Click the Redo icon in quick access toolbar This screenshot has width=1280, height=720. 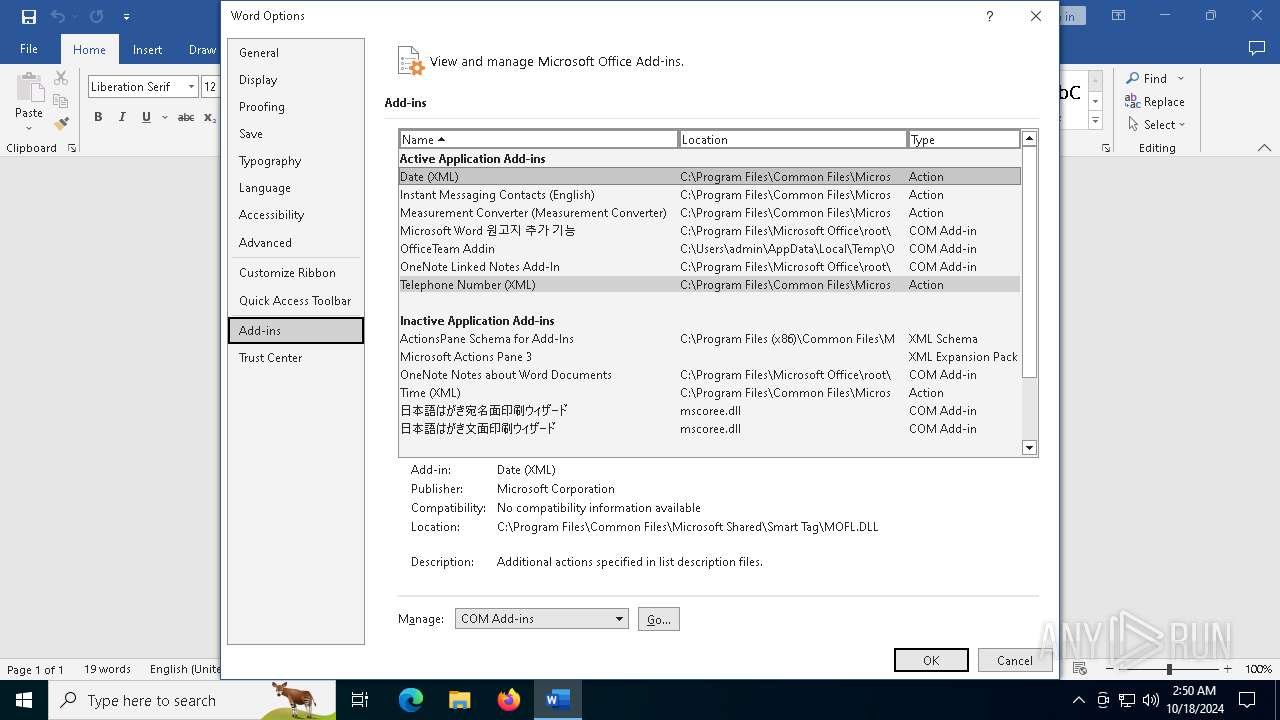point(96,16)
